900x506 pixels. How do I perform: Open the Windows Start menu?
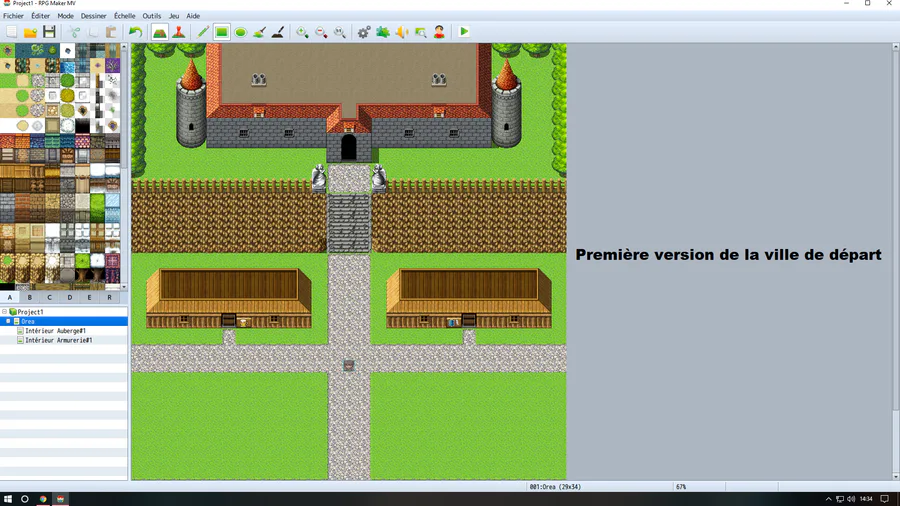(7, 499)
